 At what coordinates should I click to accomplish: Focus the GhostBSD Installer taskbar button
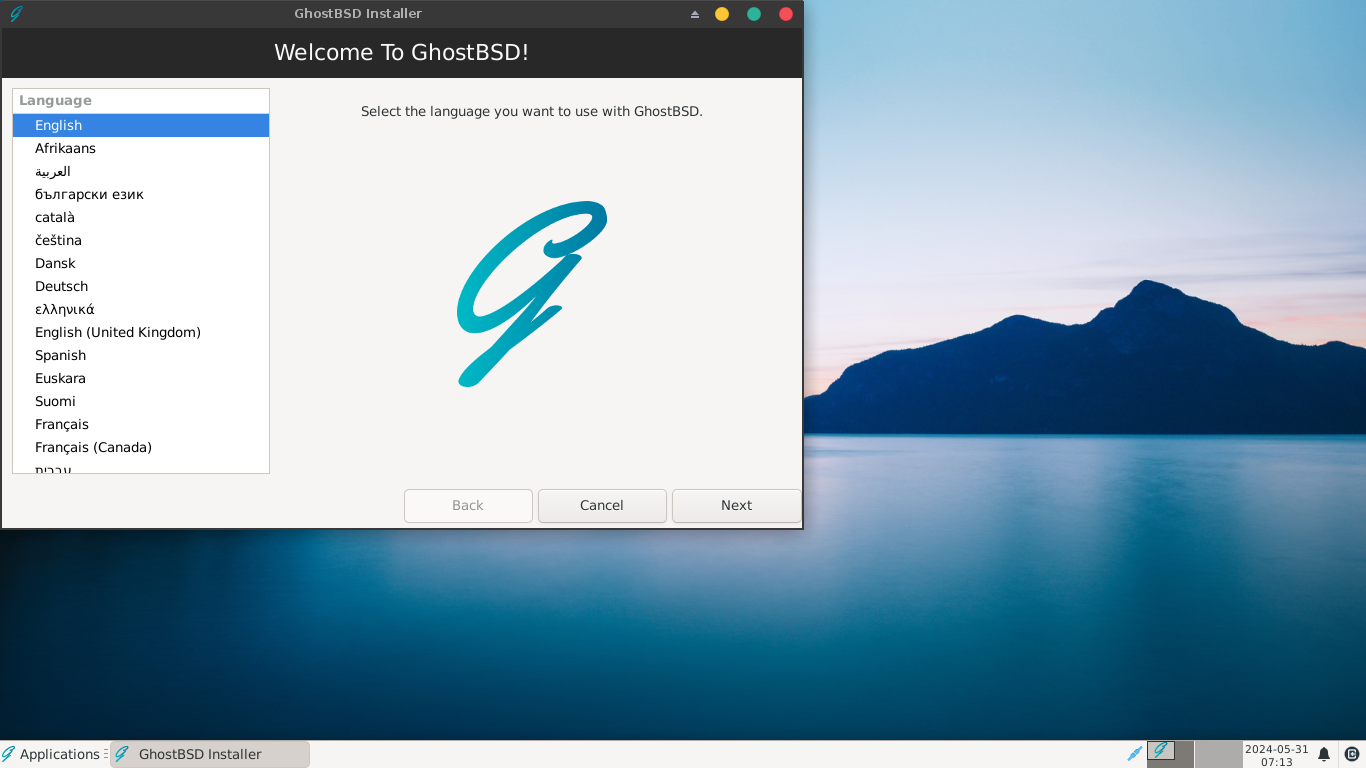click(210, 754)
